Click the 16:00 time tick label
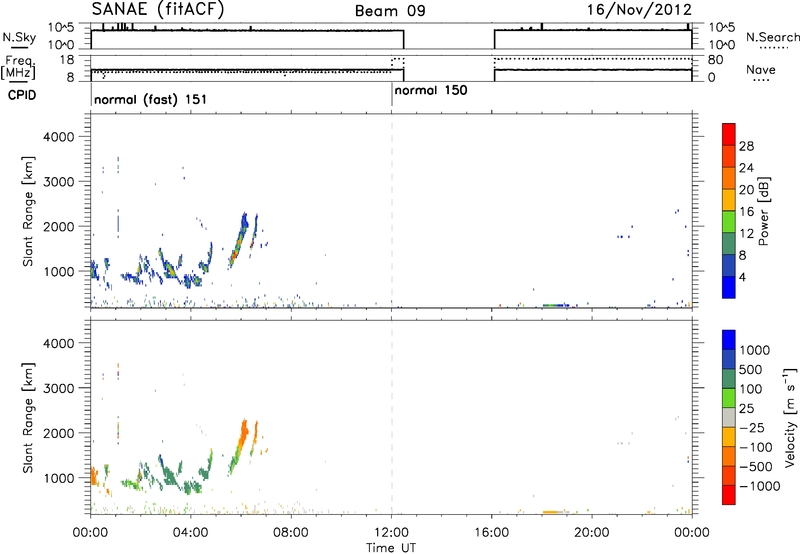800x554 pixels. coord(491,533)
